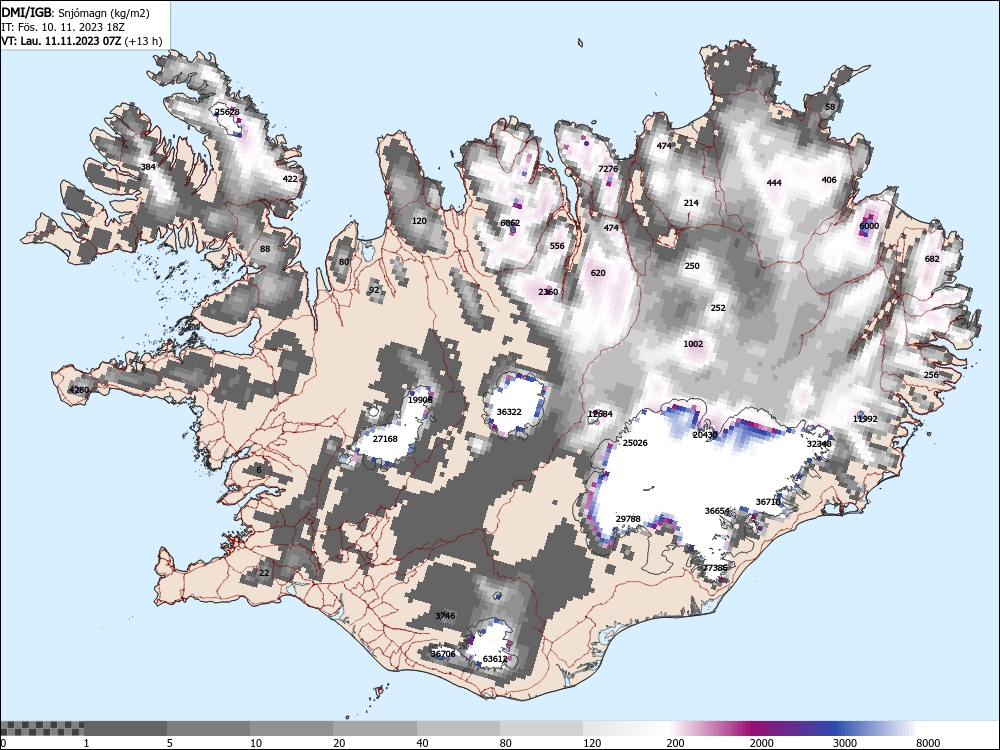Click the glacier value 36322
Viewport: 1000px width, 750px height.
click(509, 412)
